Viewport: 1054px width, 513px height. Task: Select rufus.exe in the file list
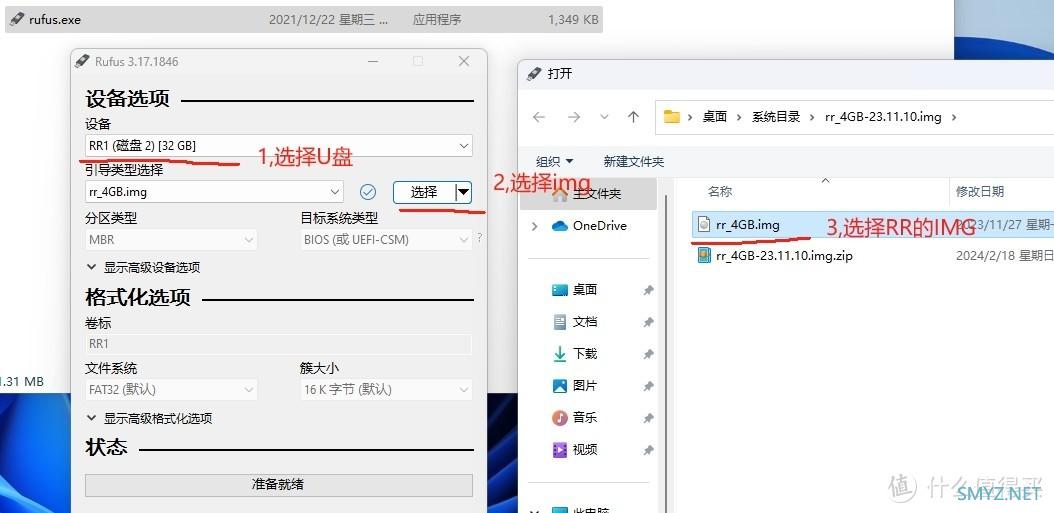click(x=304, y=19)
